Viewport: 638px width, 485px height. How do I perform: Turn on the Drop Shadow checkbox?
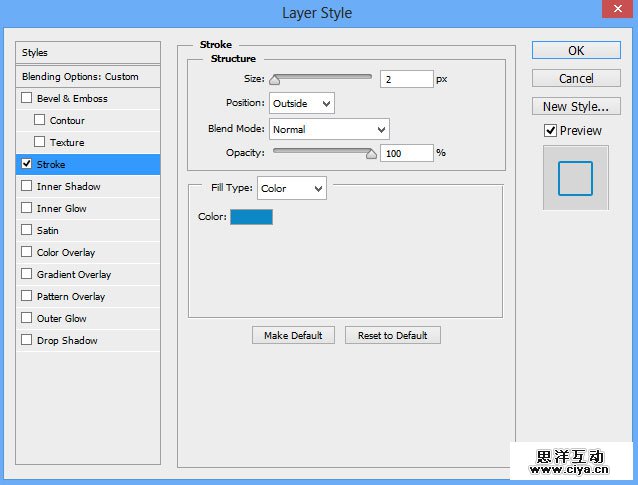[26, 341]
